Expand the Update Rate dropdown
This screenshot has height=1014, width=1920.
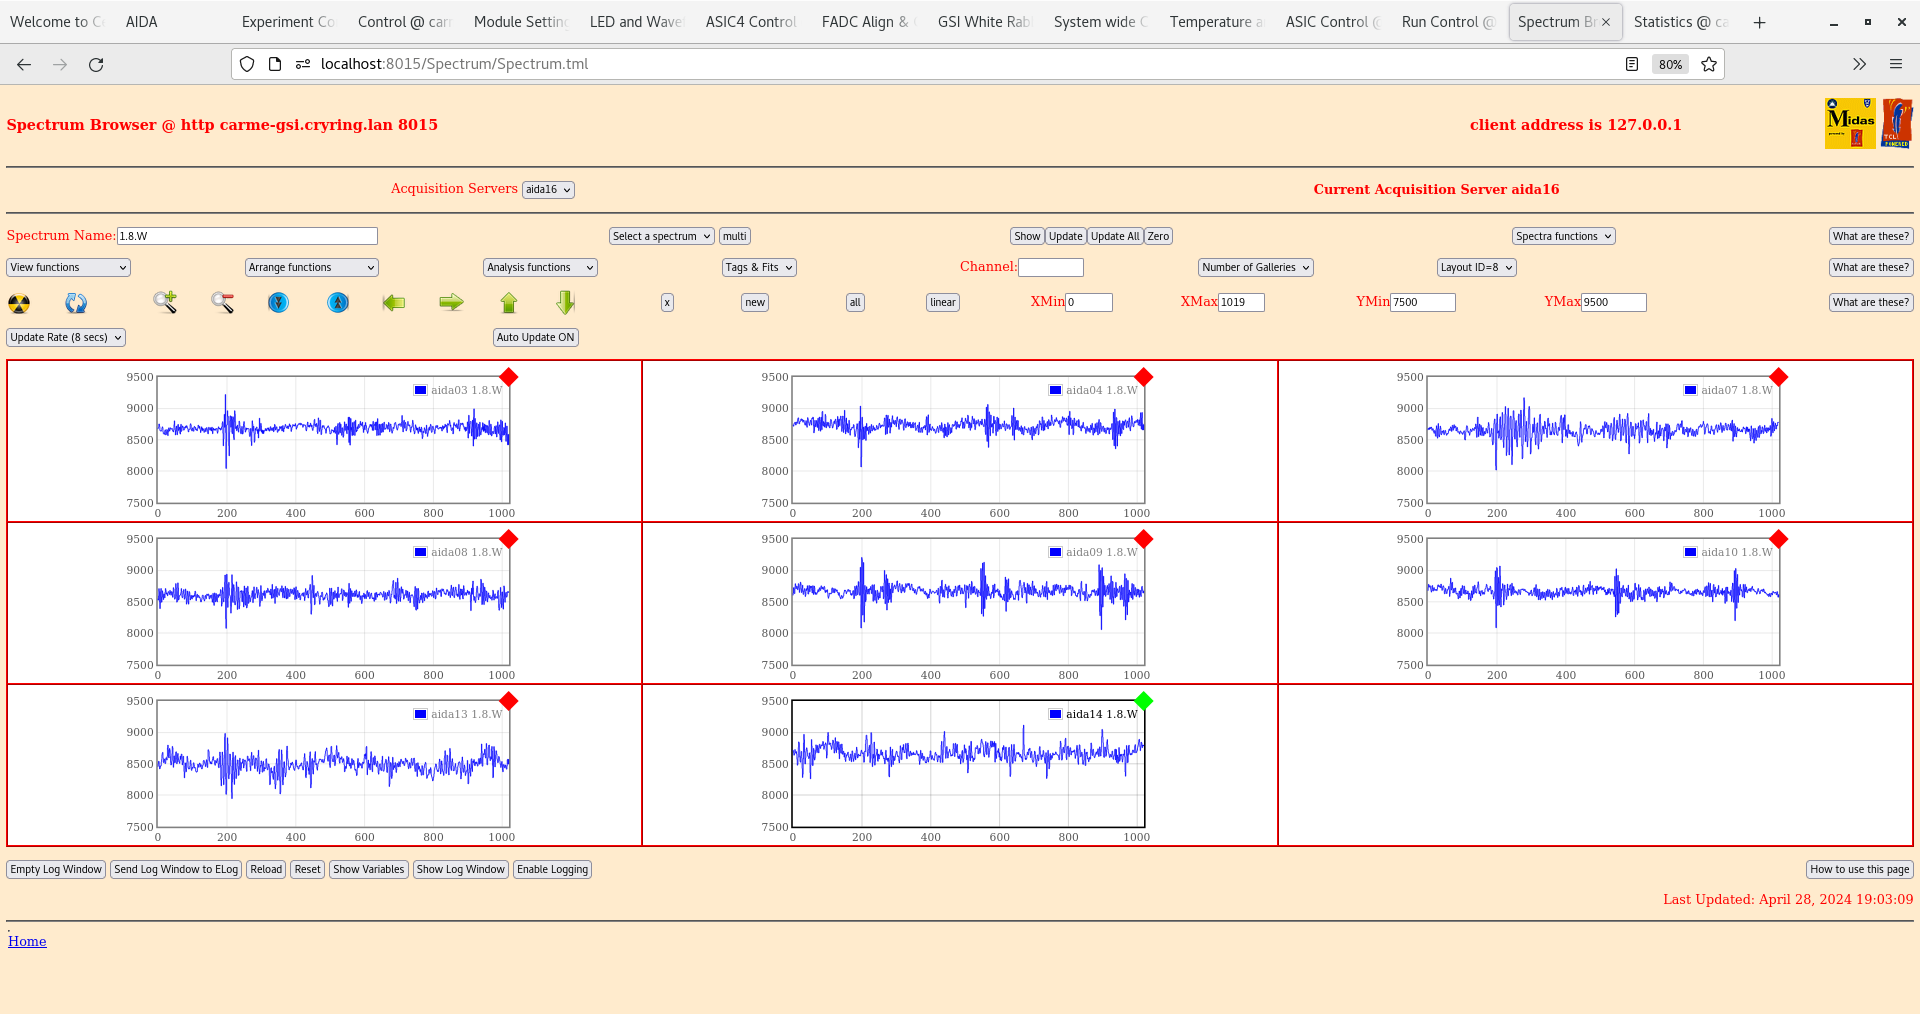pos(66,338)
